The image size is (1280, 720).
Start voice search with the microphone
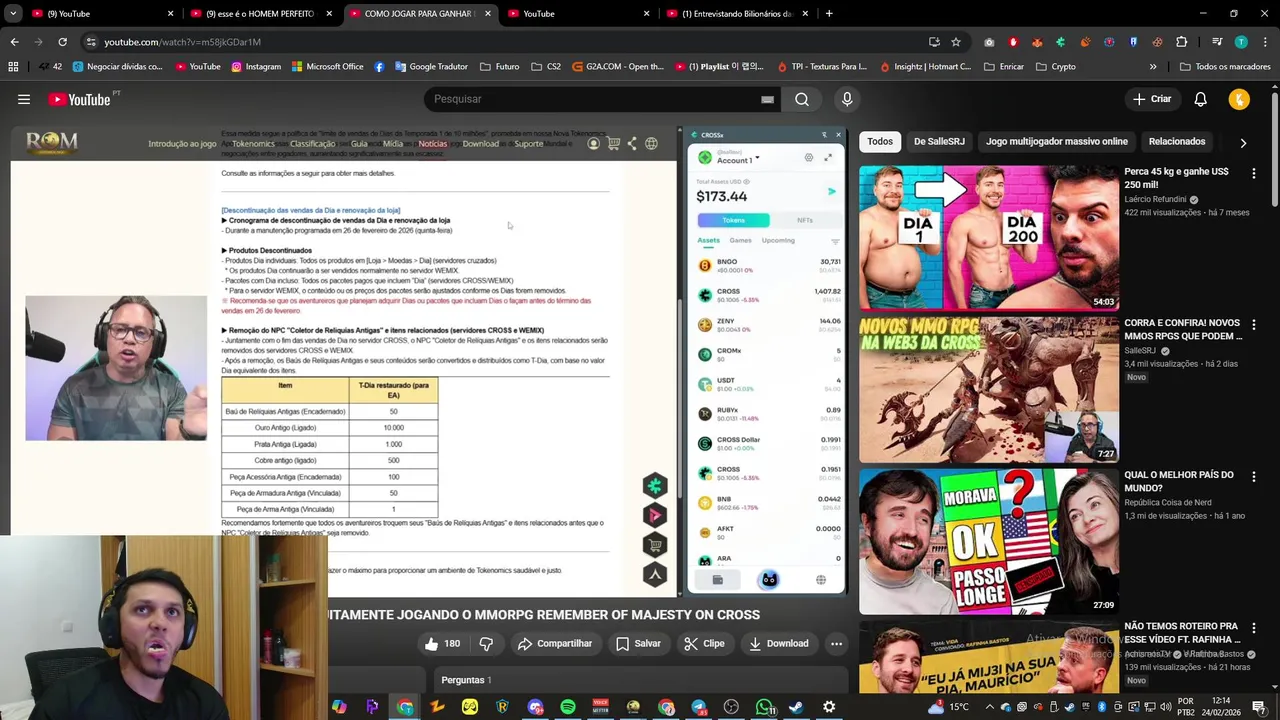pyautogui.click(x=847, y=99)
